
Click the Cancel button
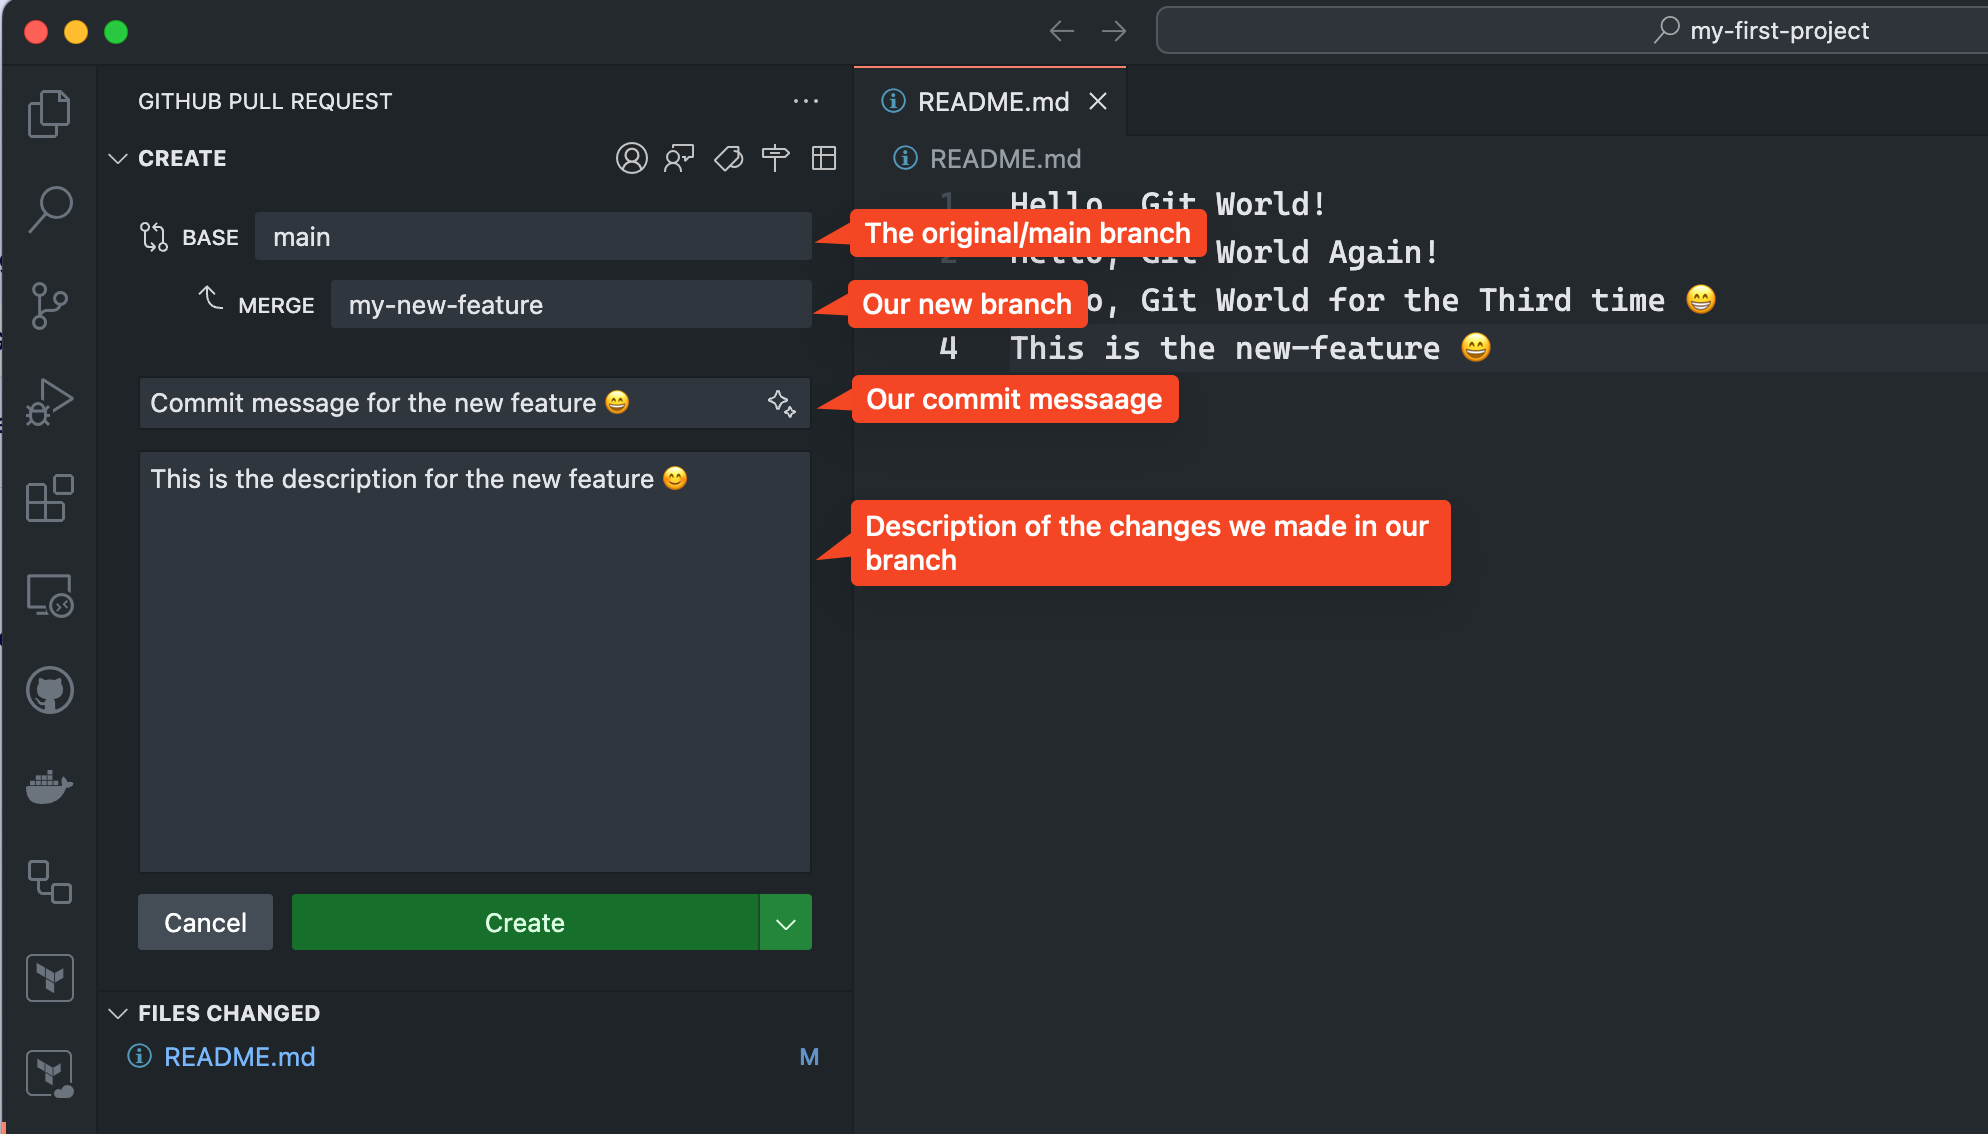coord(205,923)
